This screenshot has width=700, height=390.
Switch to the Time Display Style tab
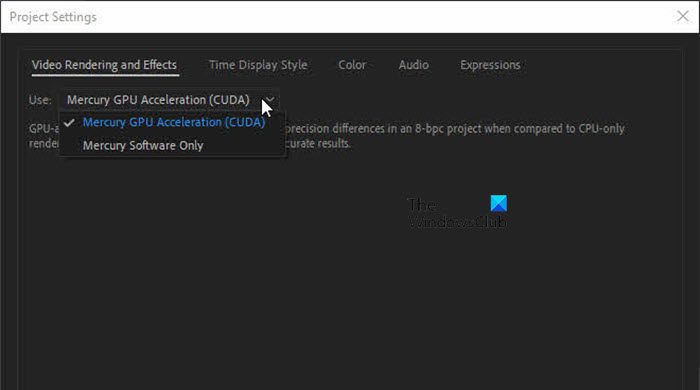click(x=258, y=65)
